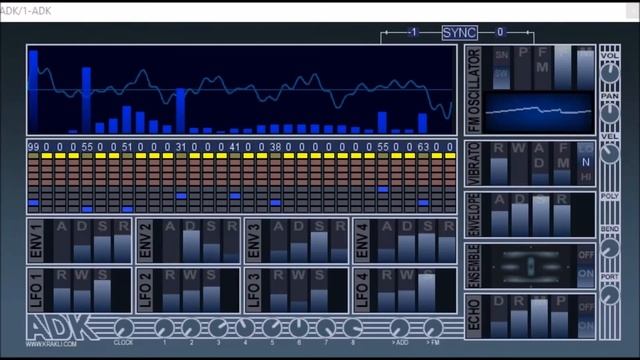Click Envelope panel D slider

click(x=520, y=215)
